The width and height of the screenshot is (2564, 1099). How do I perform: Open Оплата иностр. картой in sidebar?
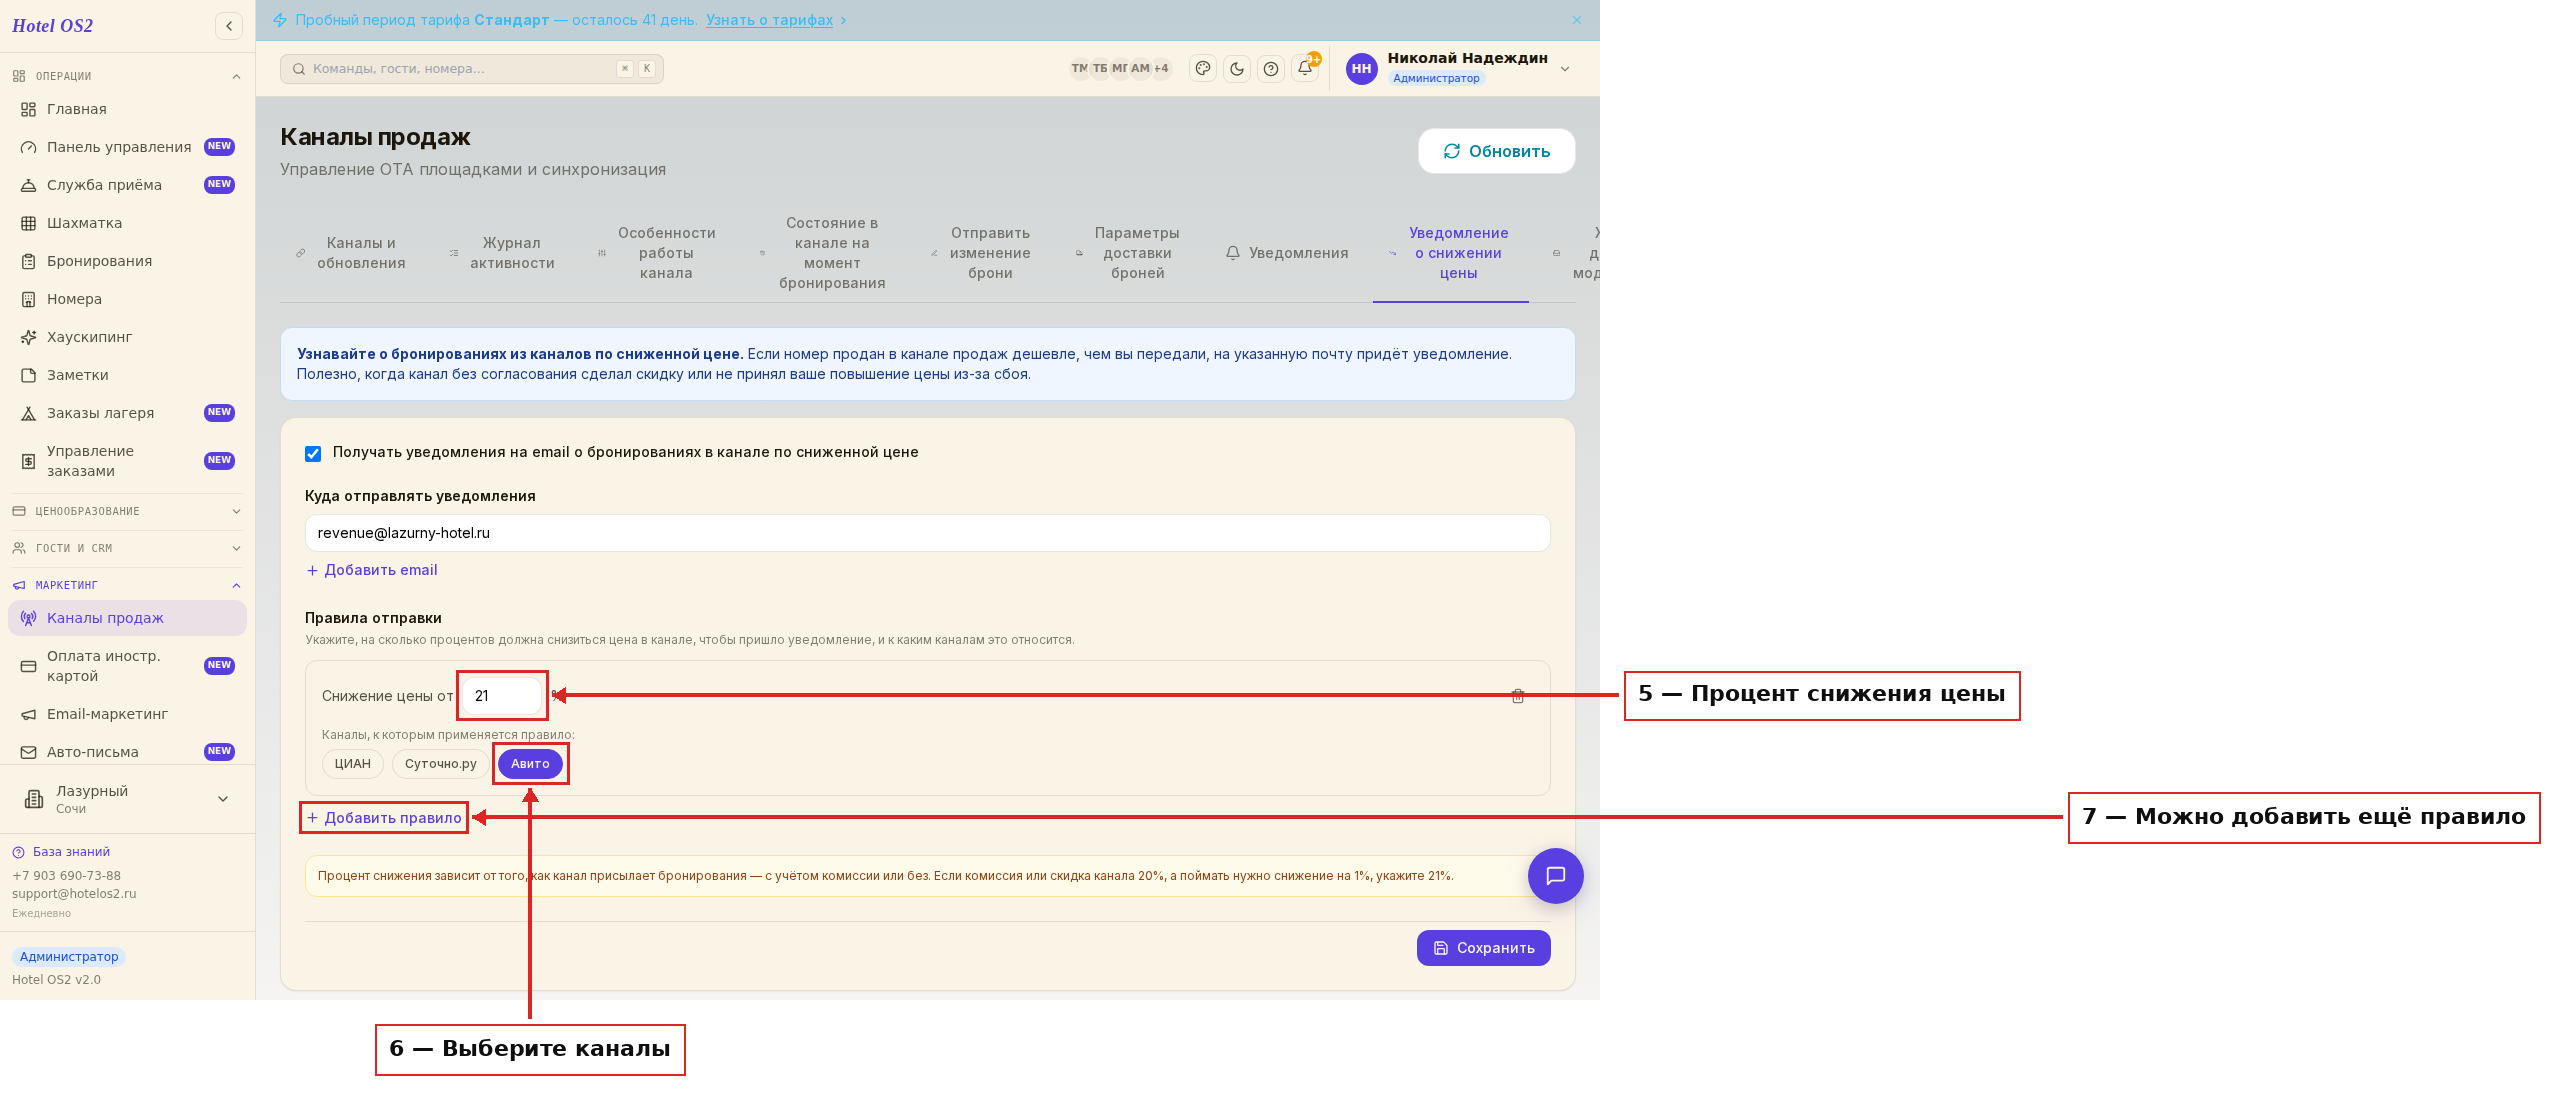pyautogui.click(x=127, y=666)
